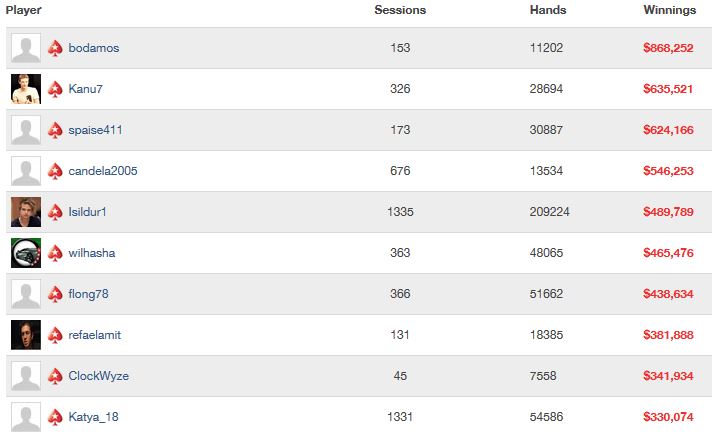Viewport: 712px width, 437px height.
Task: Open the candela2005 player link
Action: 103,171
